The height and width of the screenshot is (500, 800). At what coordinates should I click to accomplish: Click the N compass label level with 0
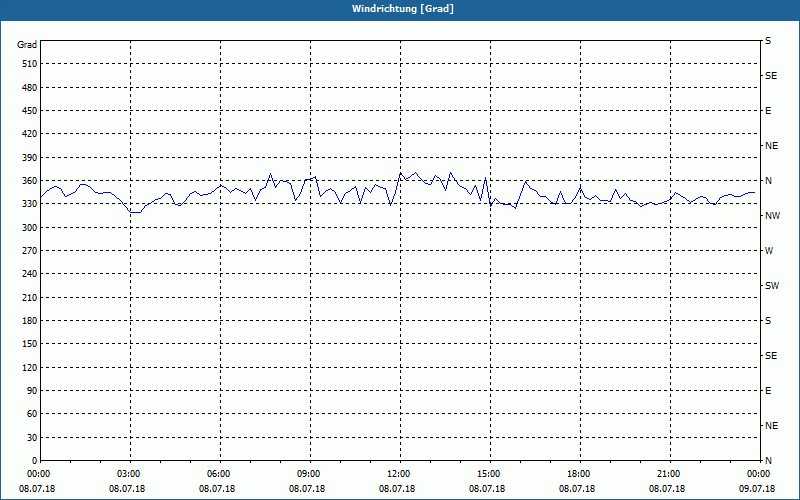pyautogui.click(x=768, y=461)
